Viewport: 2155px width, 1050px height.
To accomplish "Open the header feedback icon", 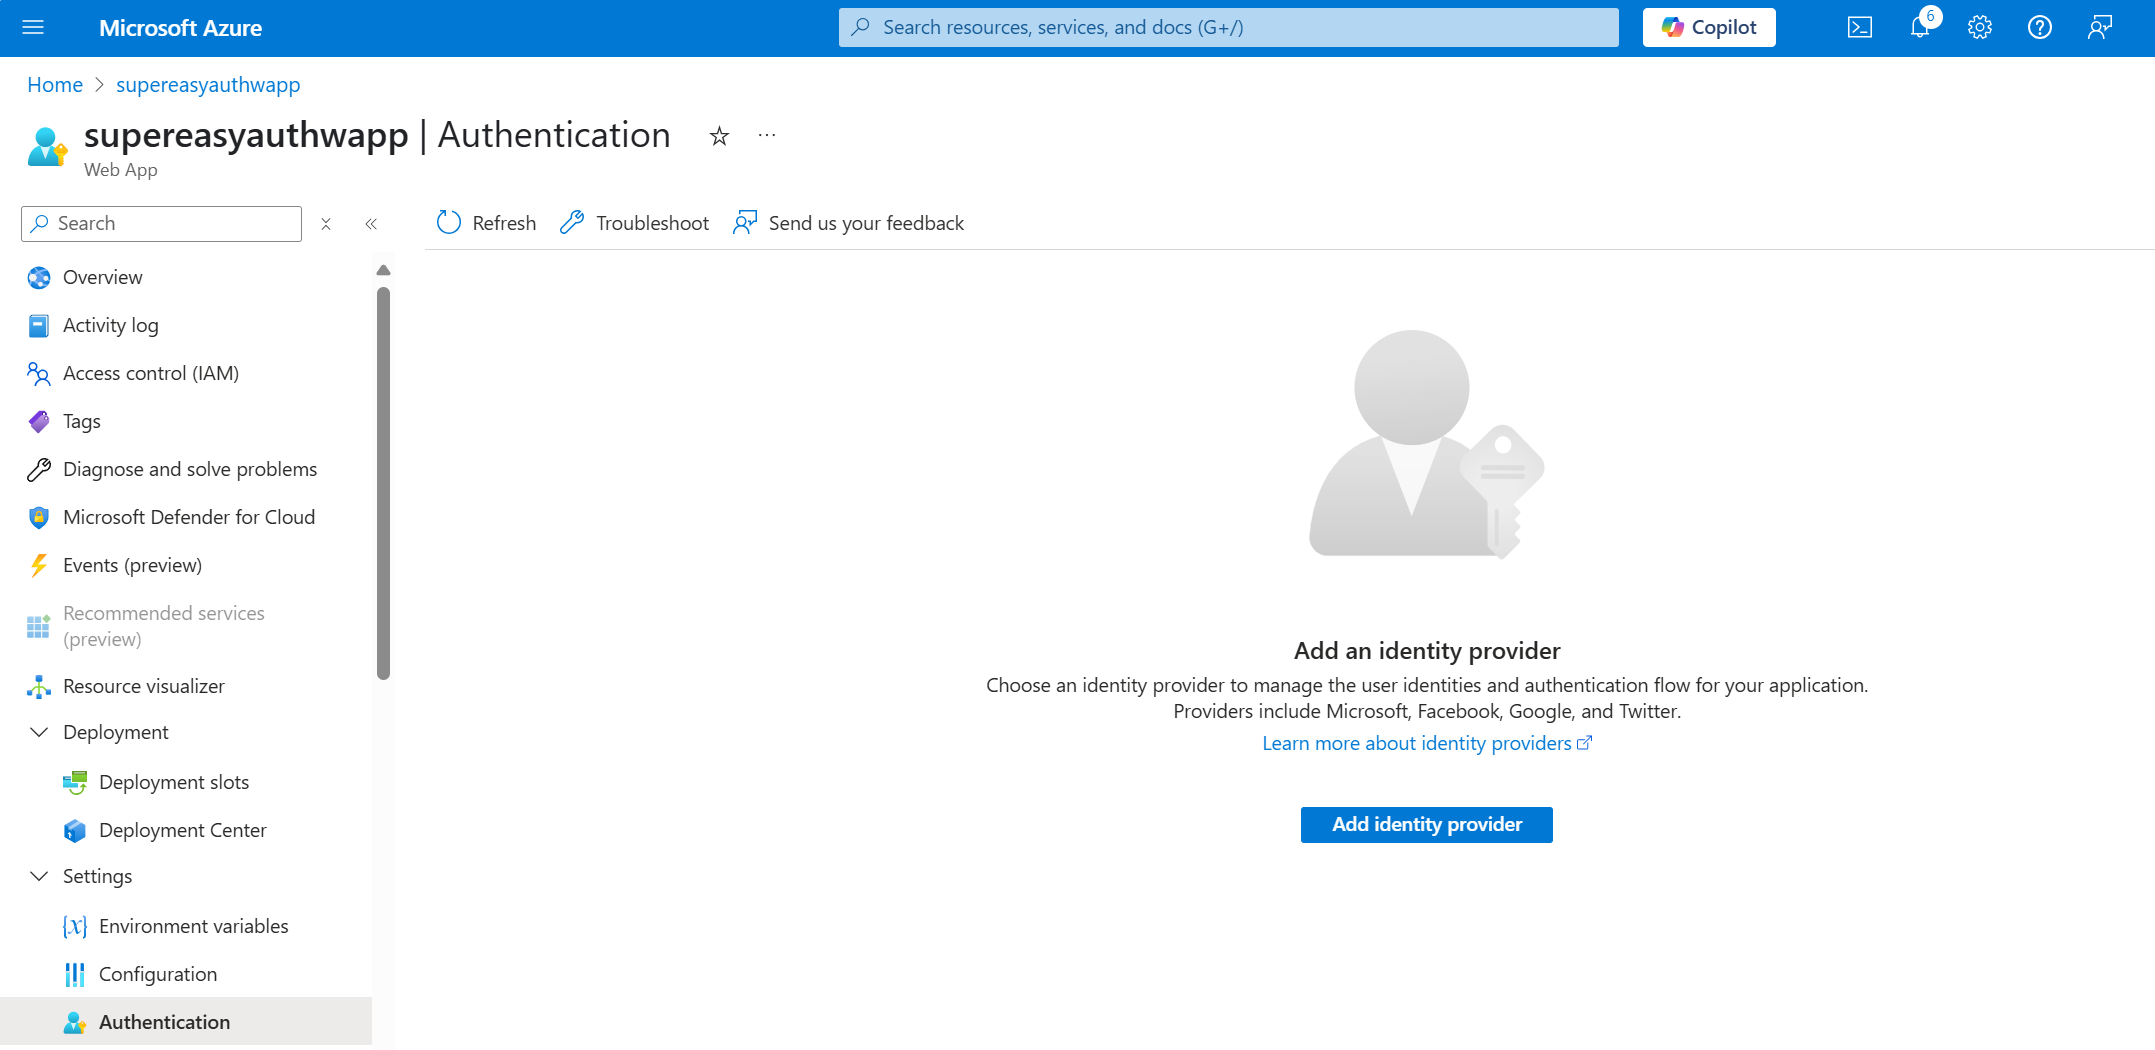I will [x=2099, y=27].
